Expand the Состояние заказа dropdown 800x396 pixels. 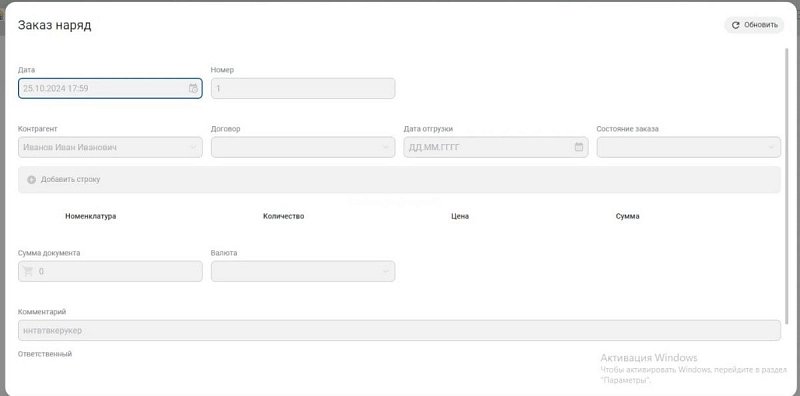click(x=688, y=147)
